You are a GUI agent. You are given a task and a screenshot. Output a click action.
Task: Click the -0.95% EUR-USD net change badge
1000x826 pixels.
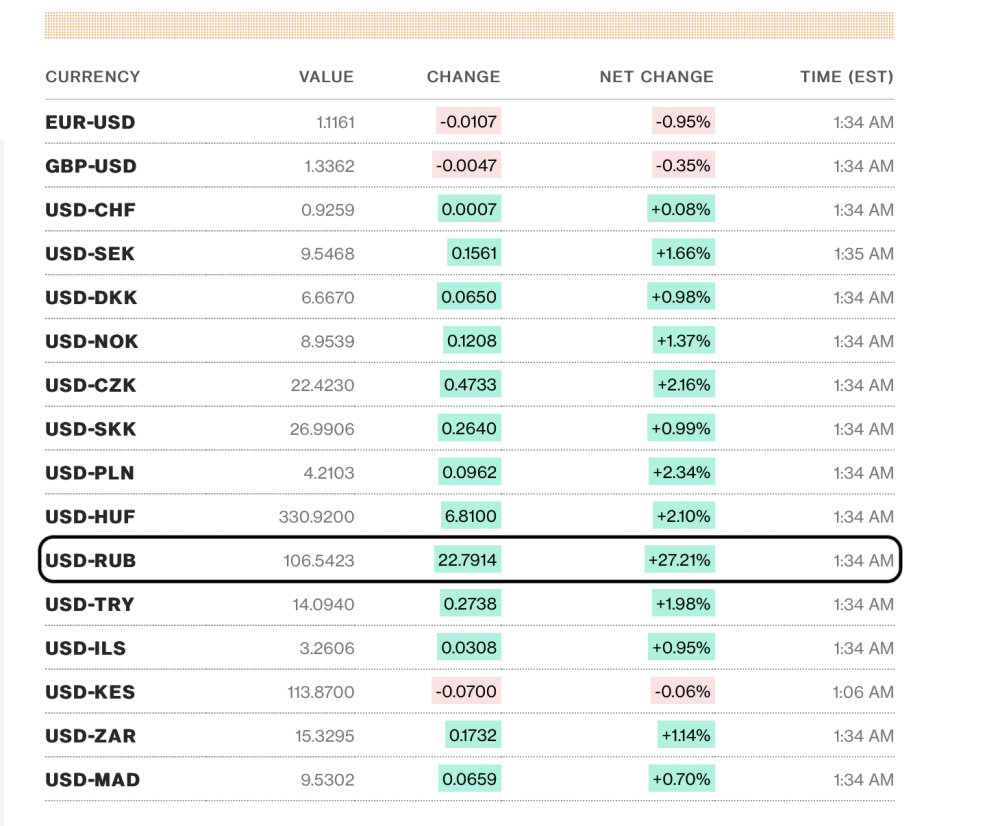[x=683, y=121]
